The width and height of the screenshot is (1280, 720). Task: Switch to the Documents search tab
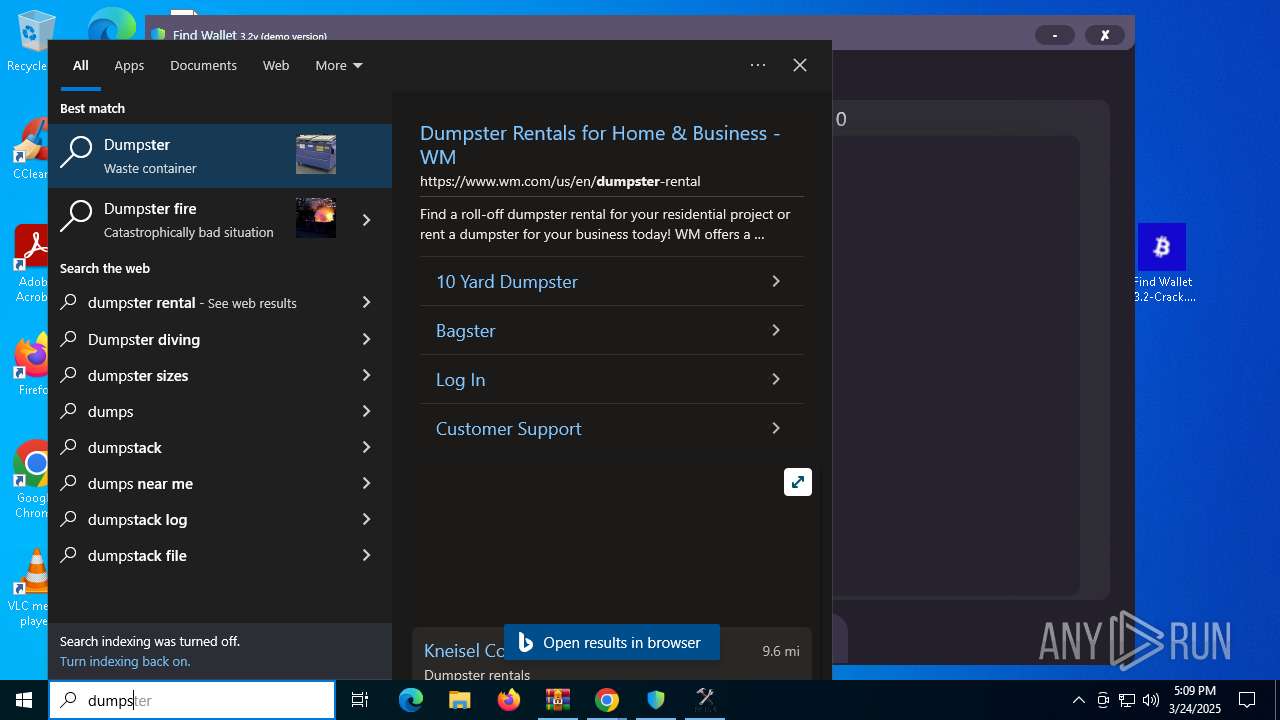(203, 65)
